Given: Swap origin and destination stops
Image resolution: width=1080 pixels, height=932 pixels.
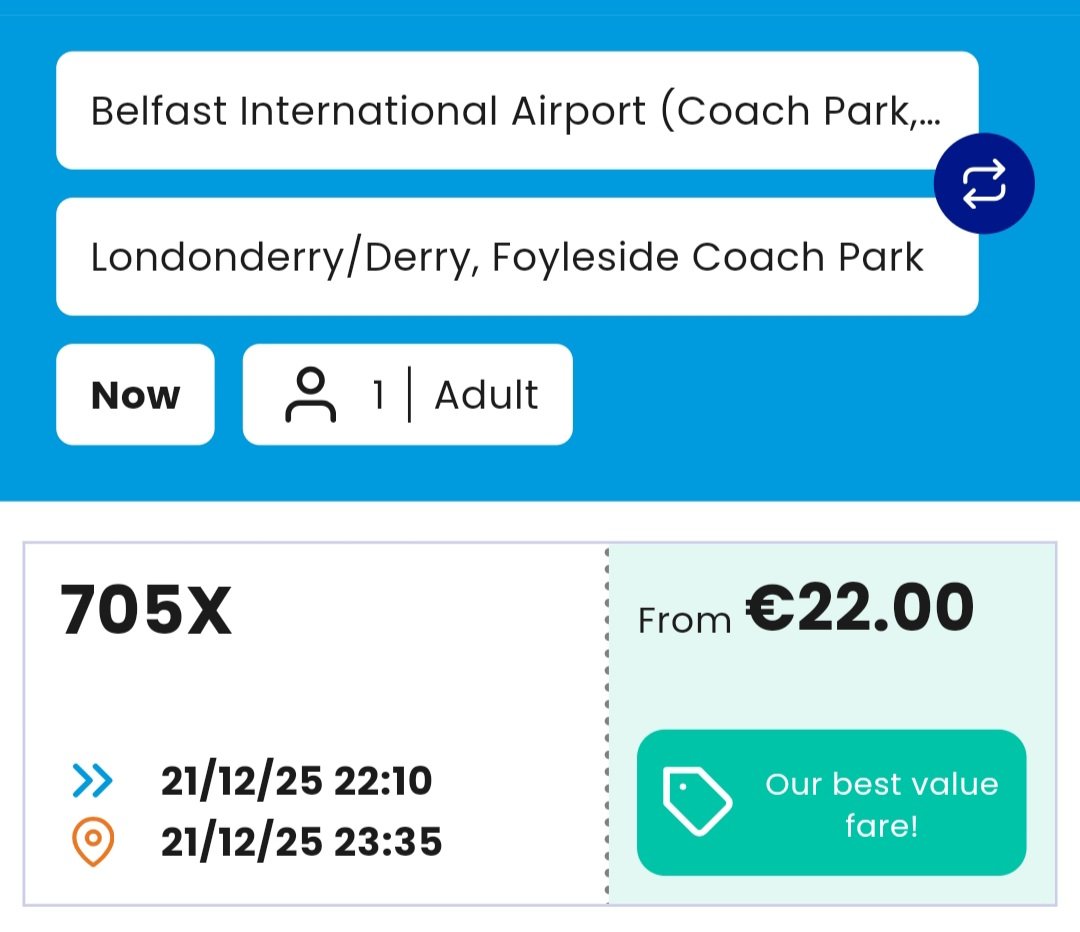Looking at the screenshot, I should (x=983, y=184).
